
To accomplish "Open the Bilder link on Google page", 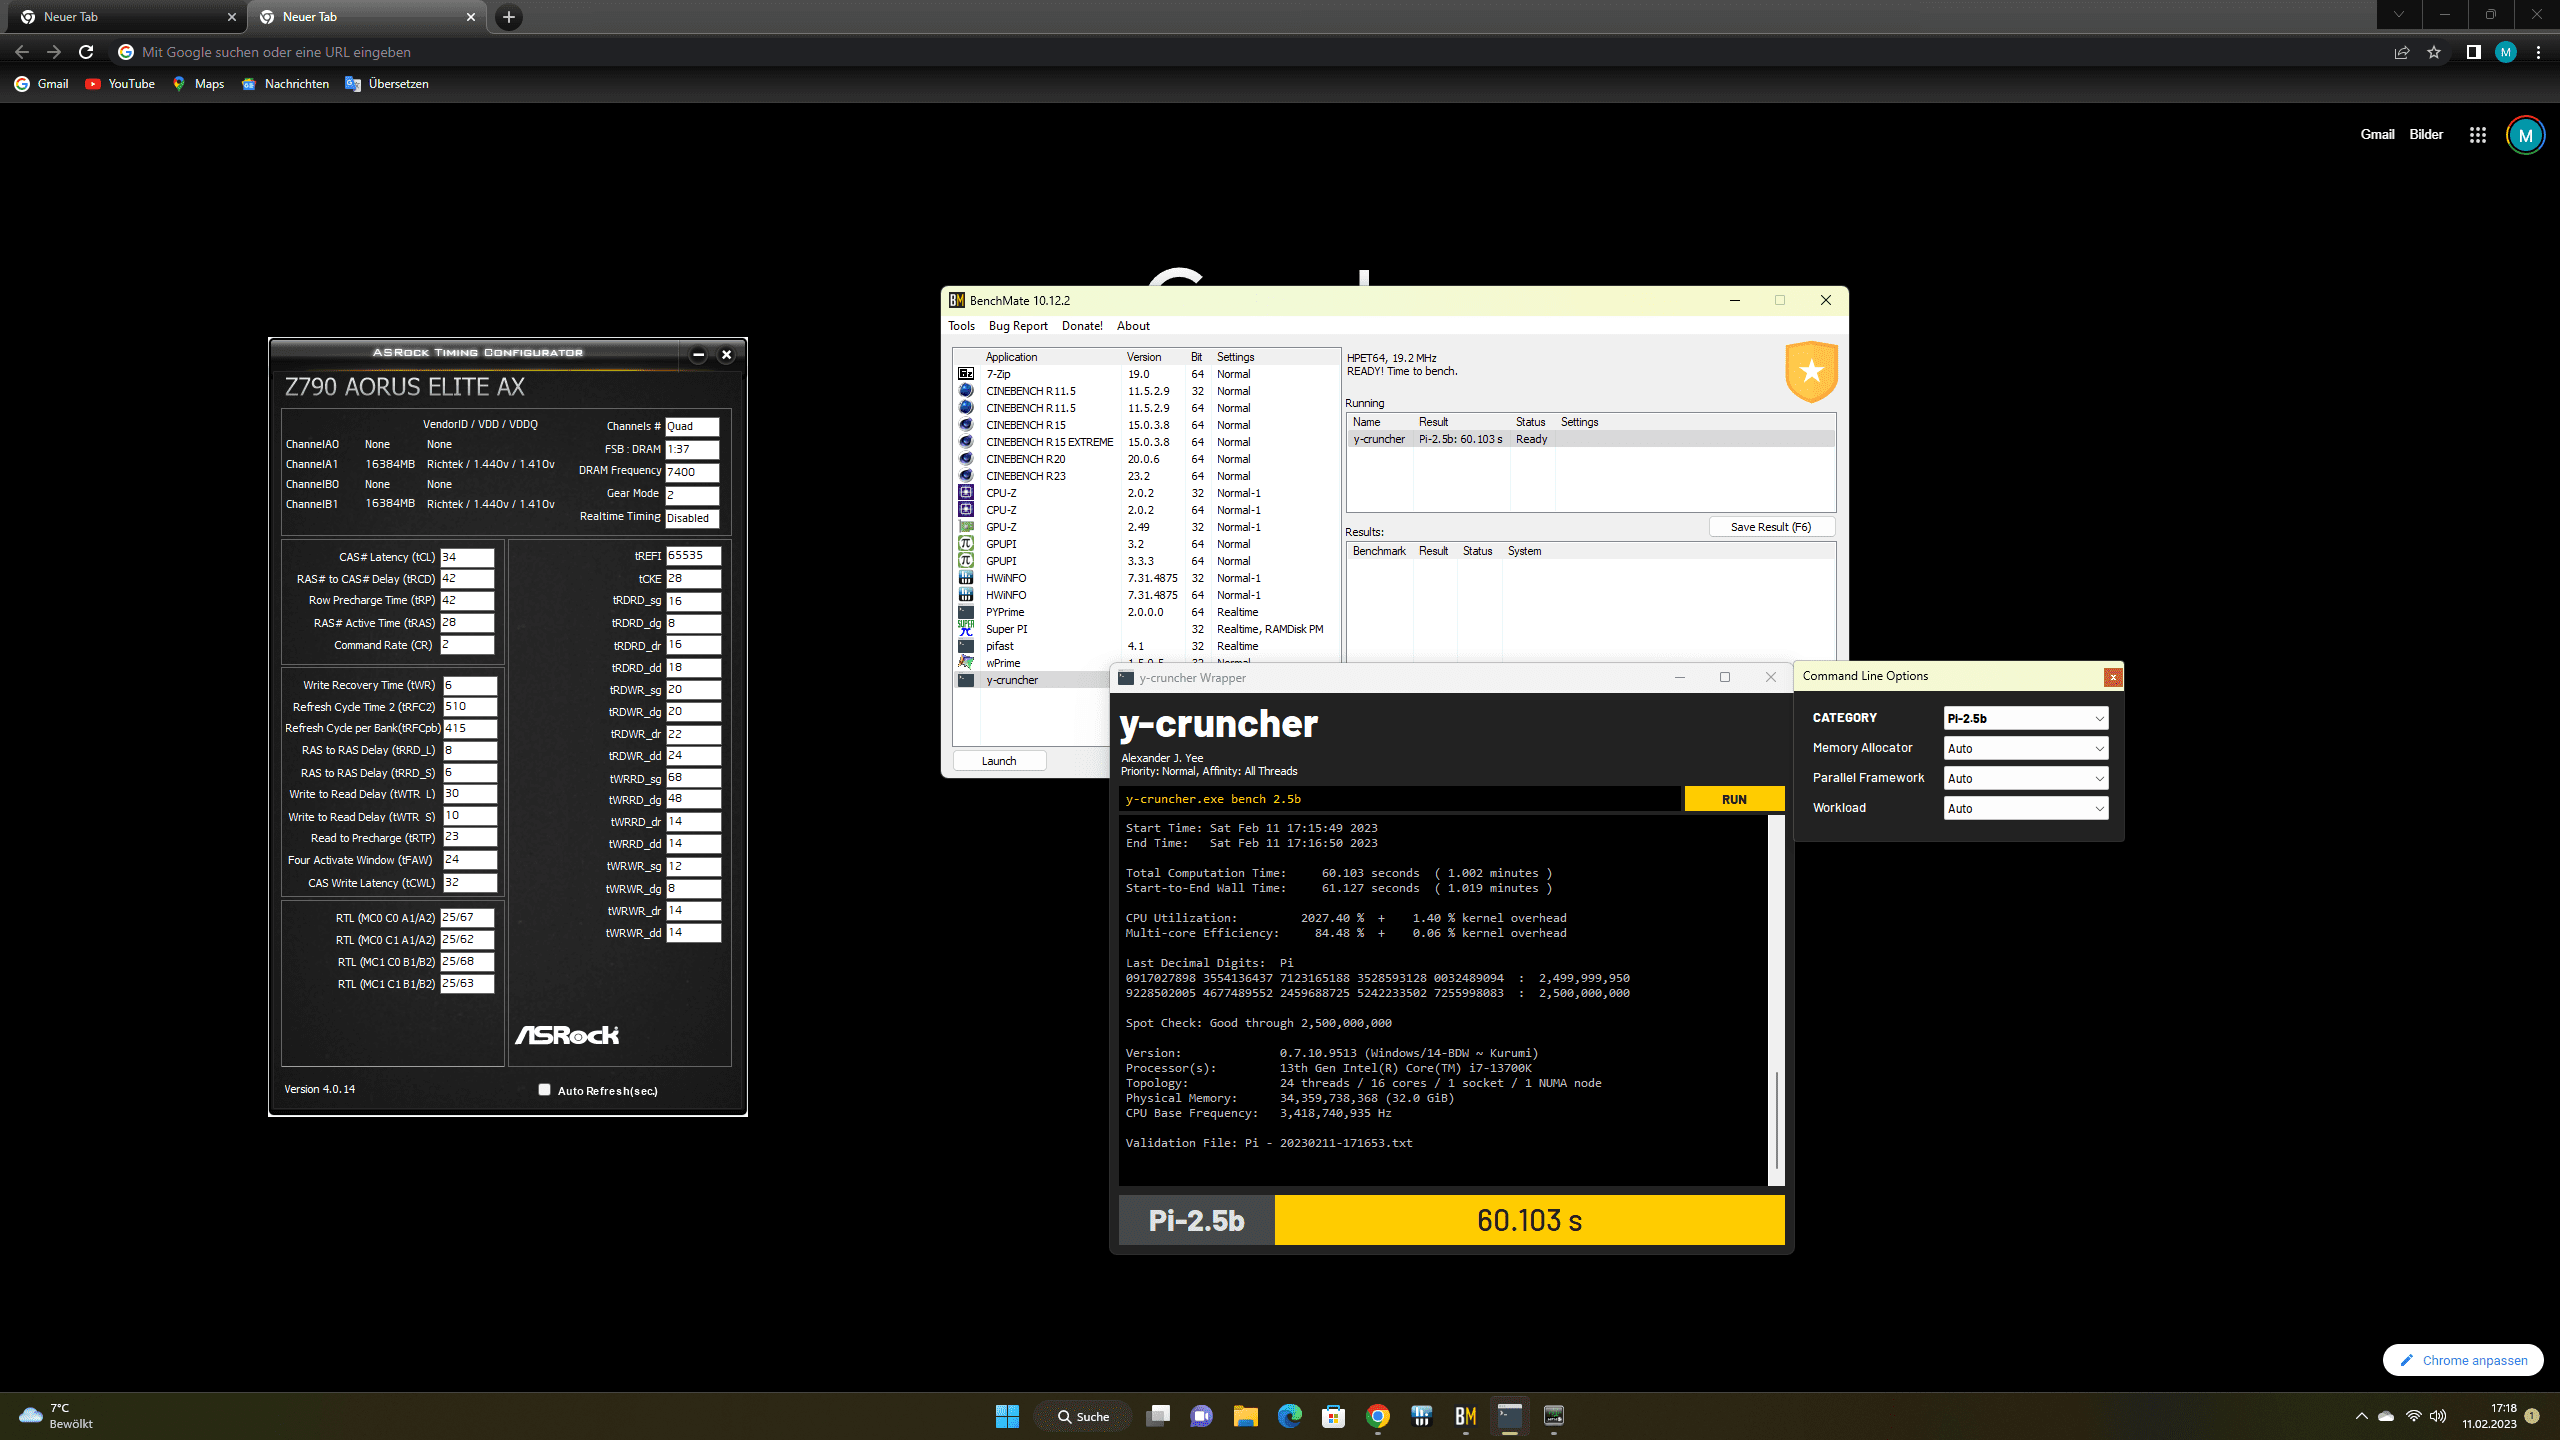I will (2426, 135).
